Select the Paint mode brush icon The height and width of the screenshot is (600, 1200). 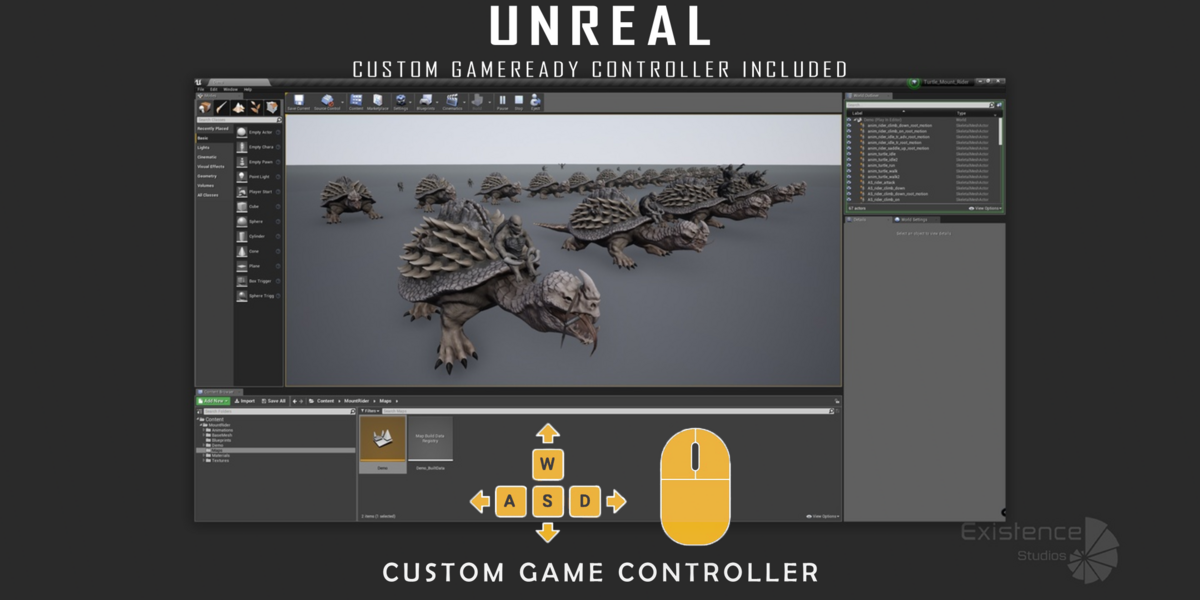click(x=222, y=107)
